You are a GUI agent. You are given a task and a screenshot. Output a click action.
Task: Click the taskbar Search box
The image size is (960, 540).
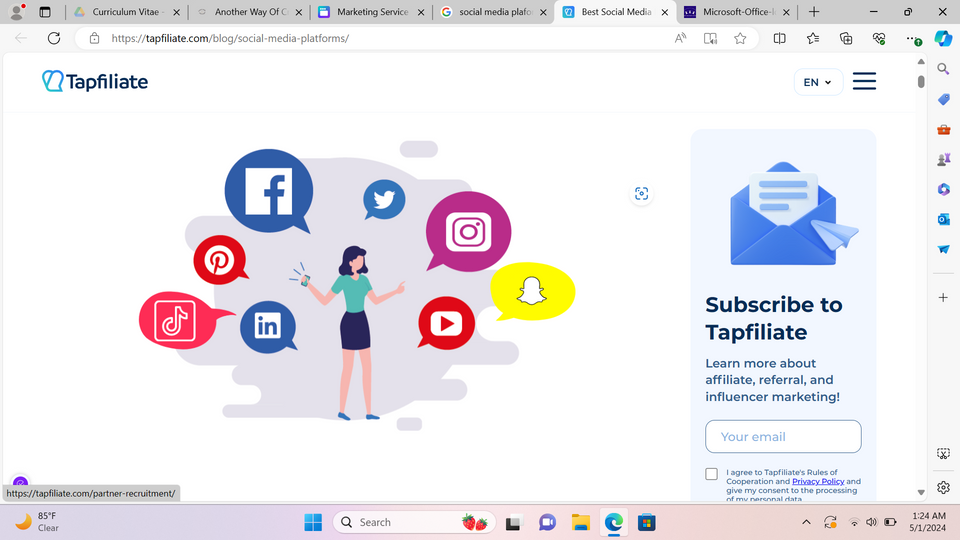tap(414, 522)
